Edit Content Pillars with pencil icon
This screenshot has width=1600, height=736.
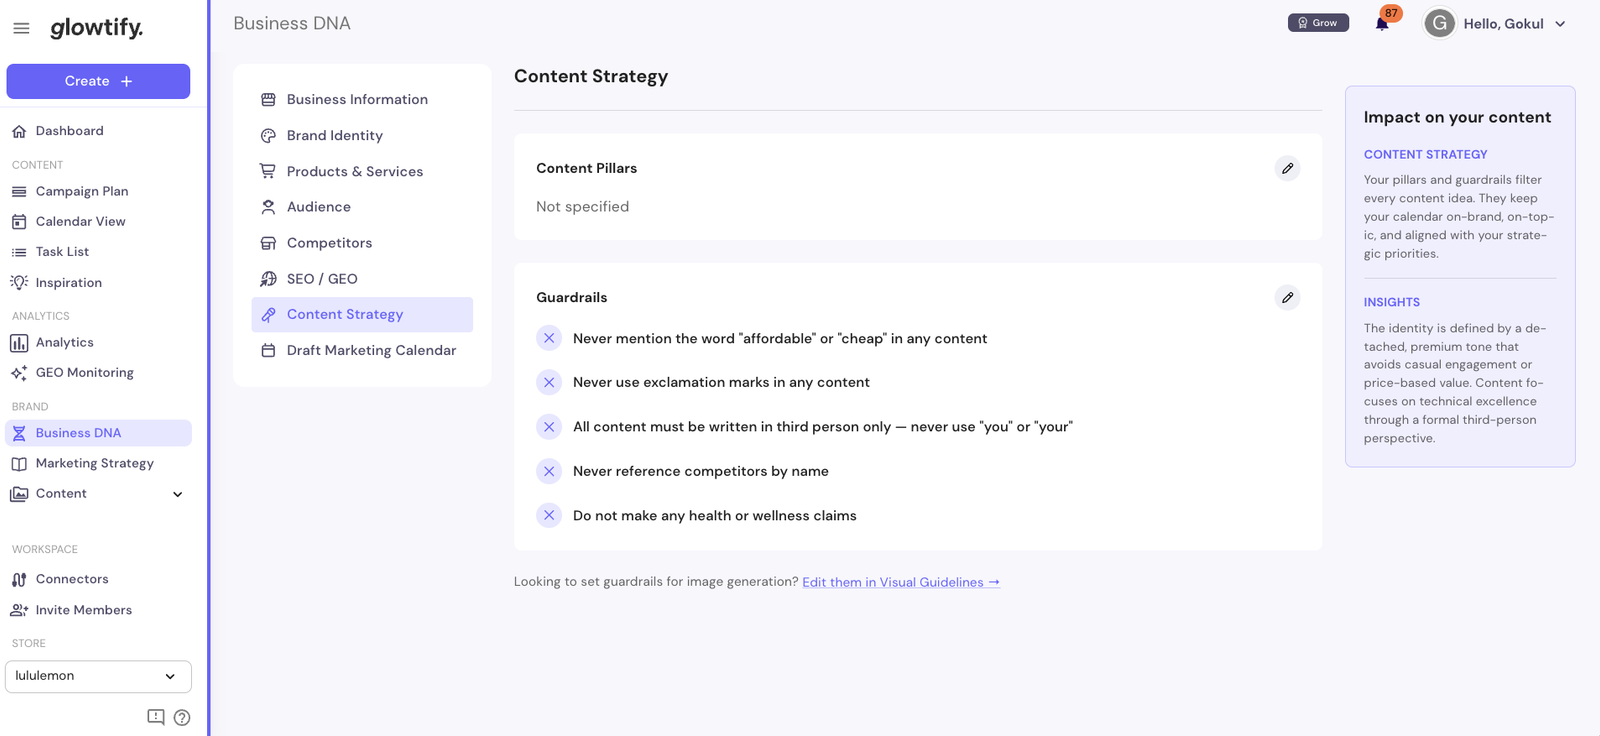click(1287, 168)
